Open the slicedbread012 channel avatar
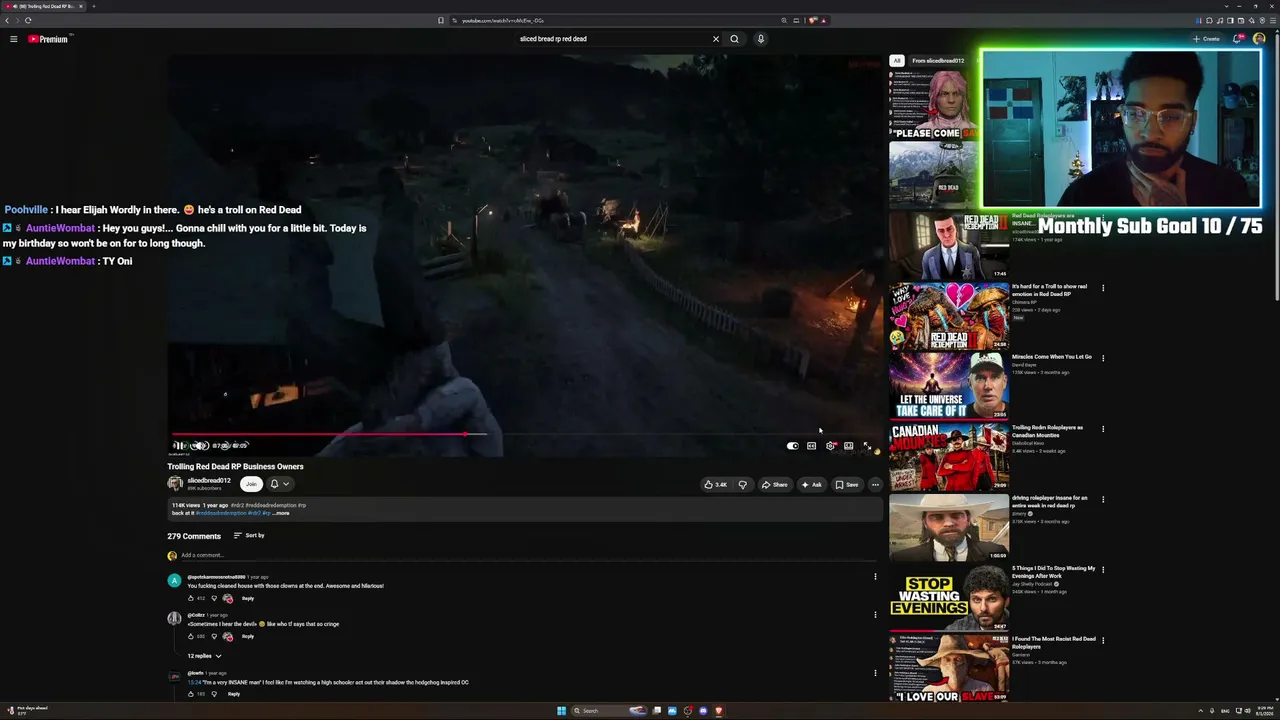Image resolution: width=1280 pixels, height=720 pixels. point(175,484)
